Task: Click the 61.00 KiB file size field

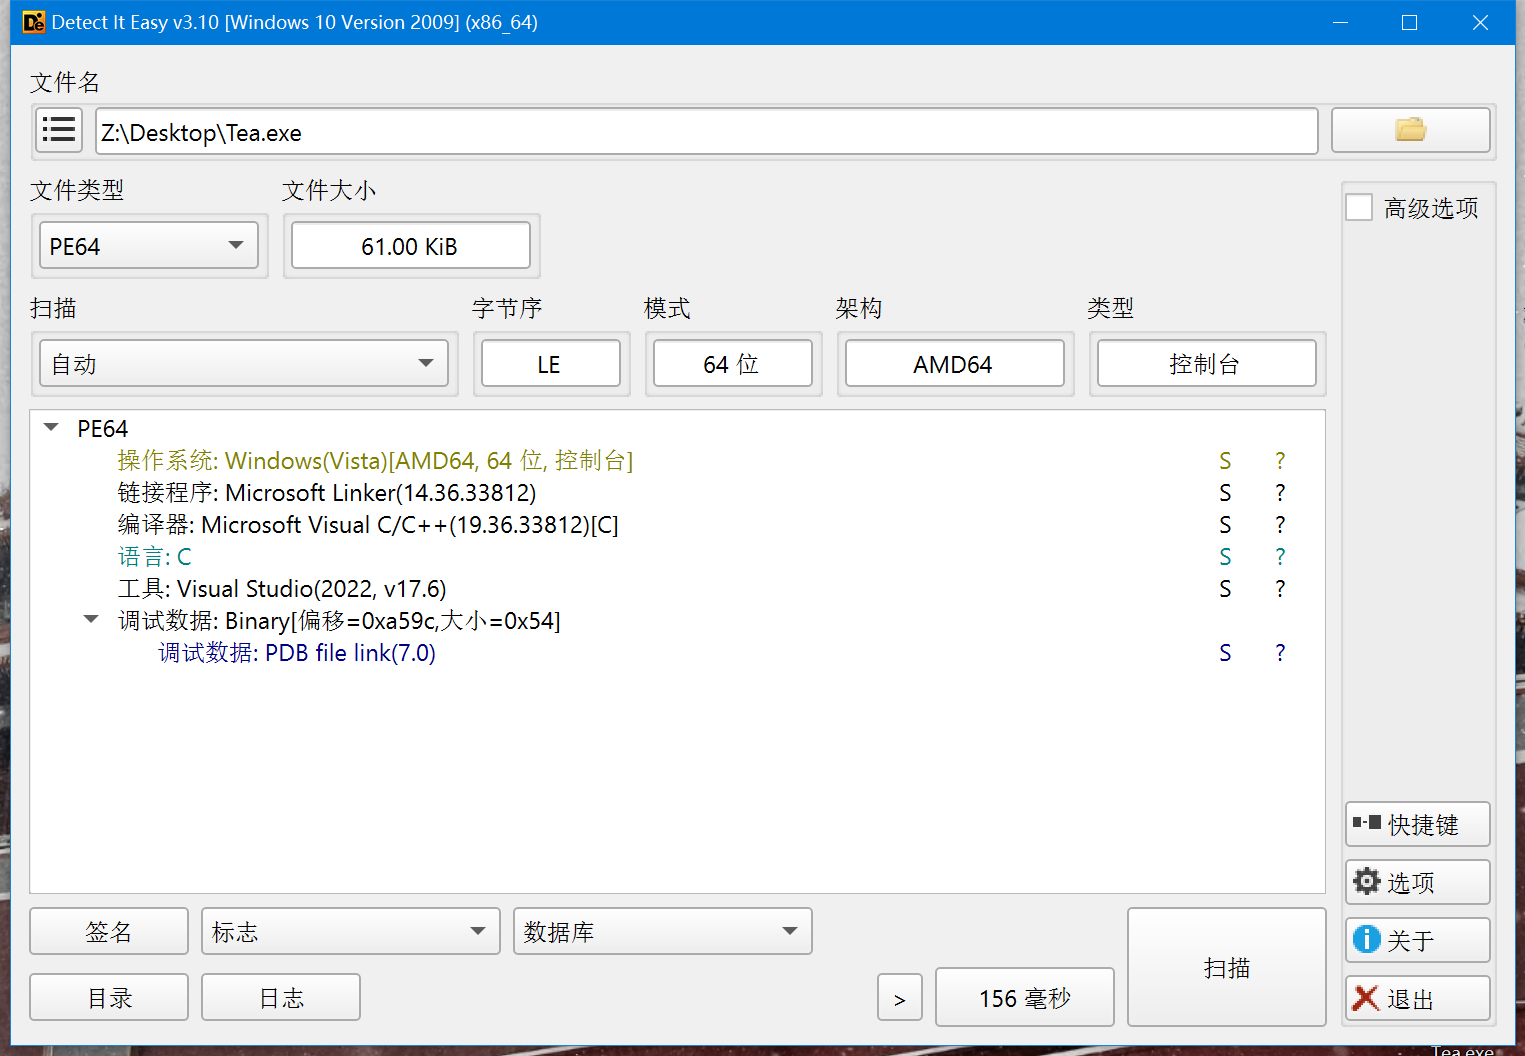Action: 410,246
